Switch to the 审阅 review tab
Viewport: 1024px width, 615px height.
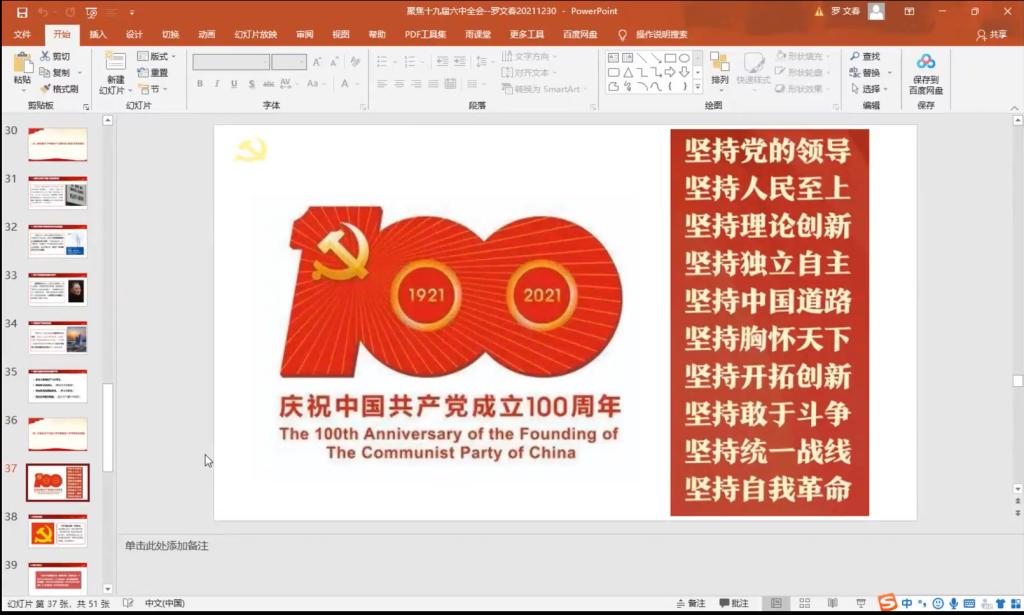[305, 35]
